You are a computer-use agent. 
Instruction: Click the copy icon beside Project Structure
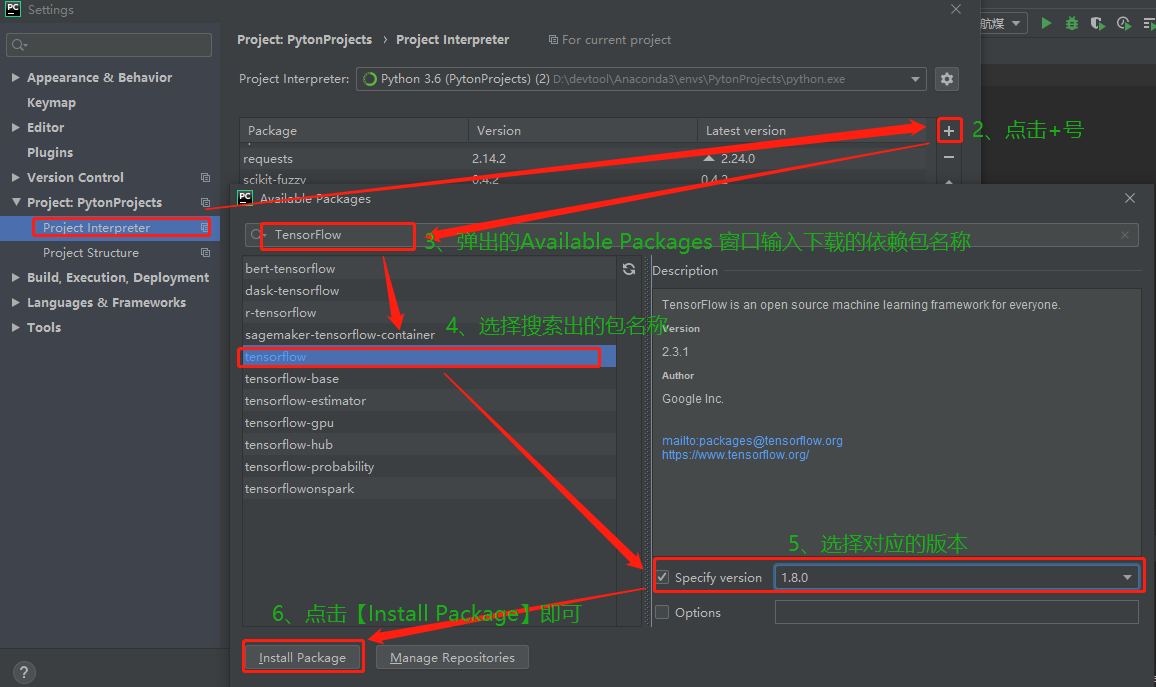(x=205, y=253)
